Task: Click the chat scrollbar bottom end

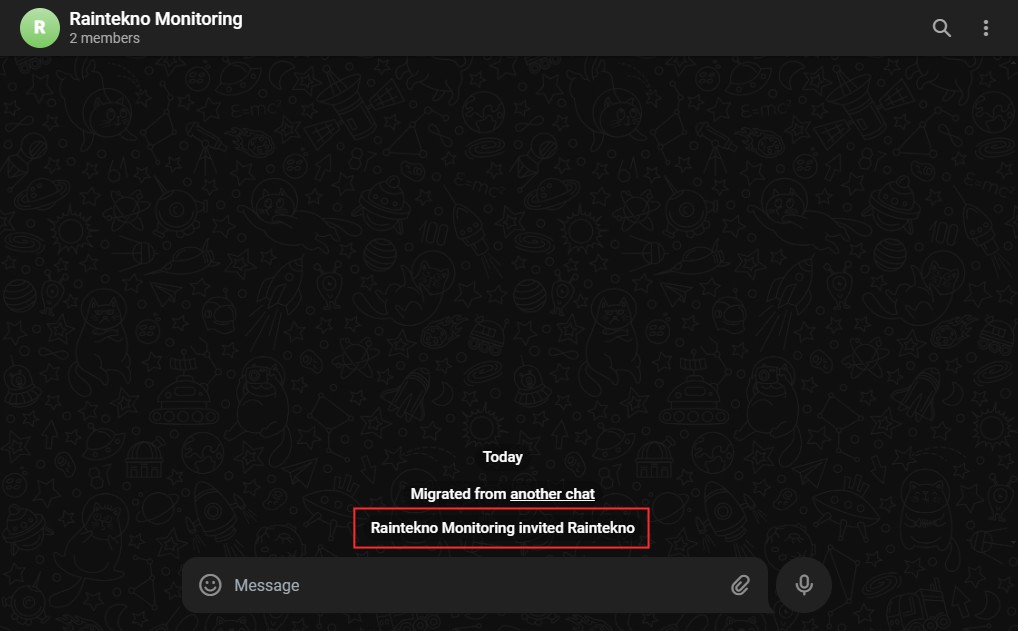Action: pyautogui.click(x=1014, y=543)
